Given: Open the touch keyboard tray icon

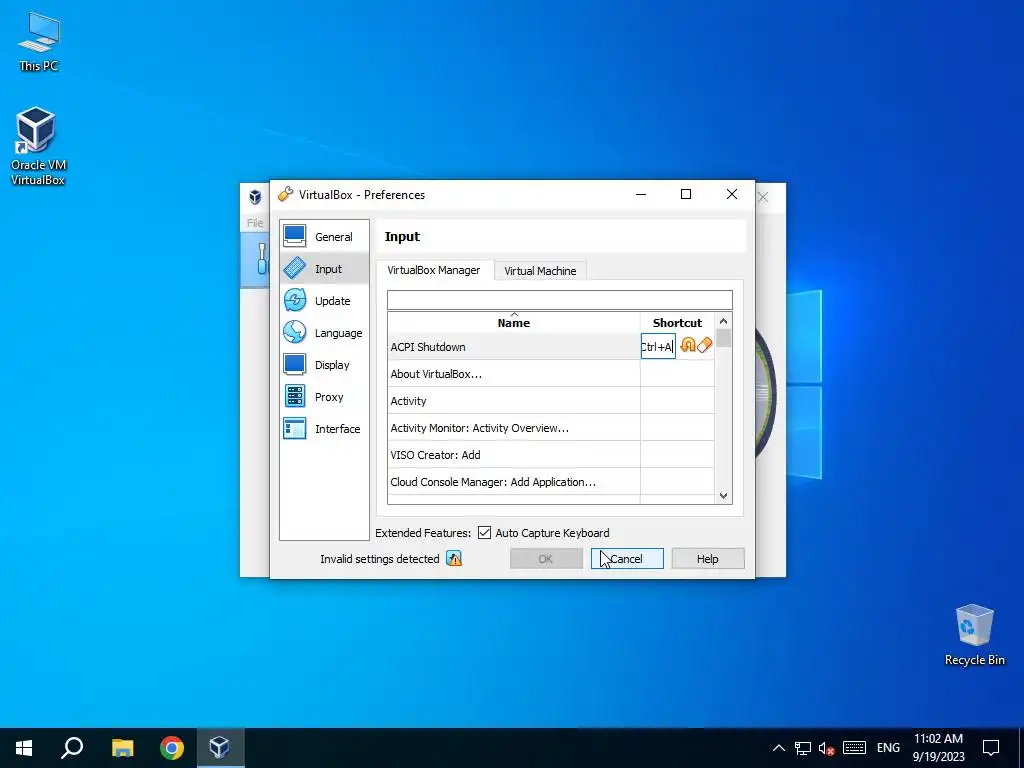Looking at the screenshot, I should 854,748.
